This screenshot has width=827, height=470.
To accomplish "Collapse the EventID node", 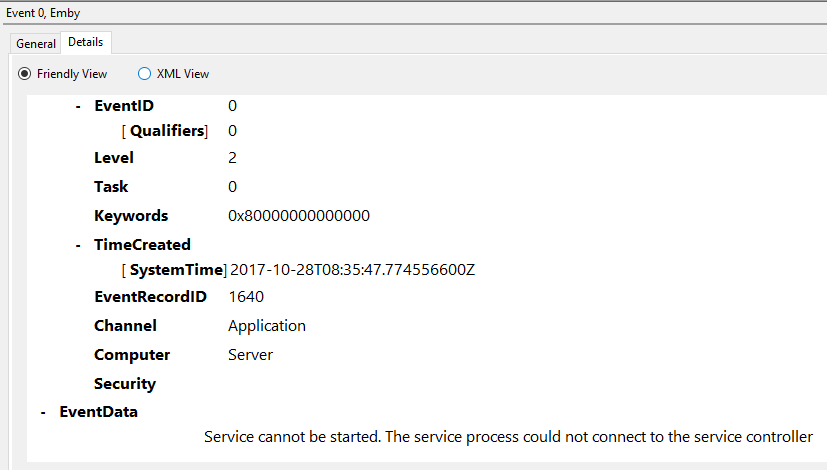I will pos(79,106).
